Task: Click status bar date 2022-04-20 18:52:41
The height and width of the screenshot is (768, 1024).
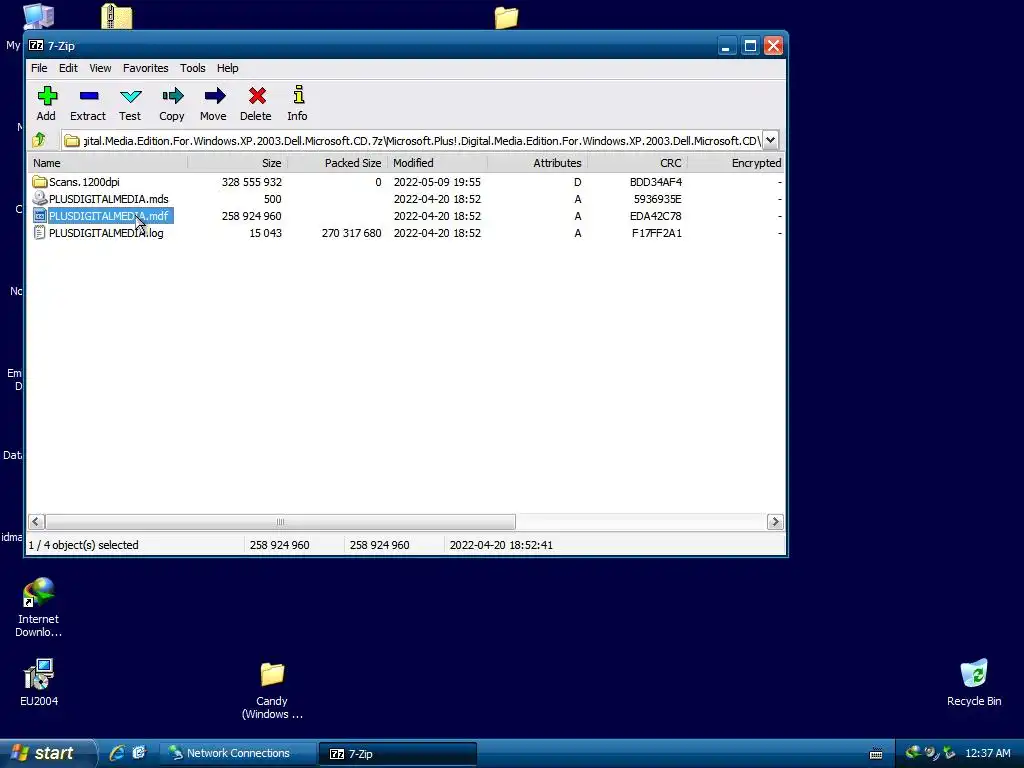Action: 501,545
